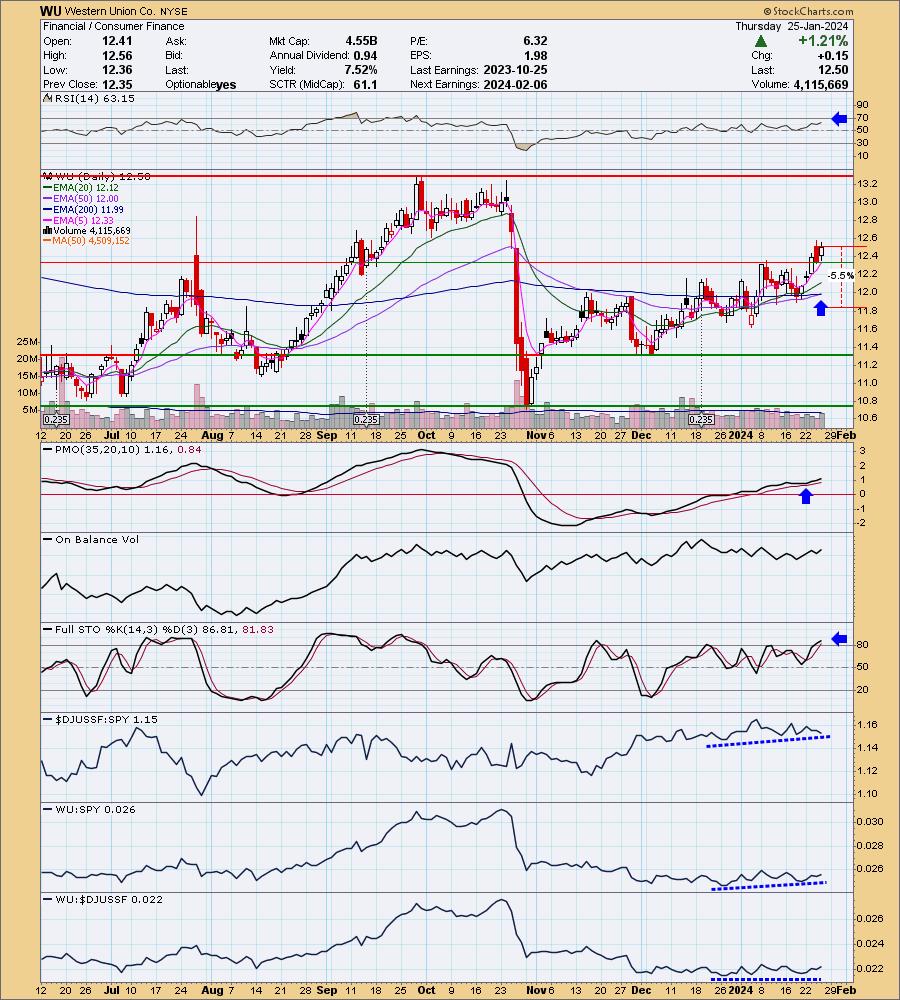The height and width of the screenshot is (1000, 900).
Task: Click the Prev Close value 12.35
Action: point(117,84)
